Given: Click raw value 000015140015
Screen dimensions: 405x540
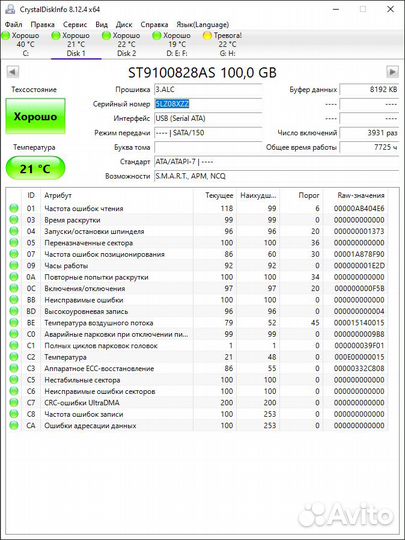Looking at the screenshot, I should [x=359, y=323].
